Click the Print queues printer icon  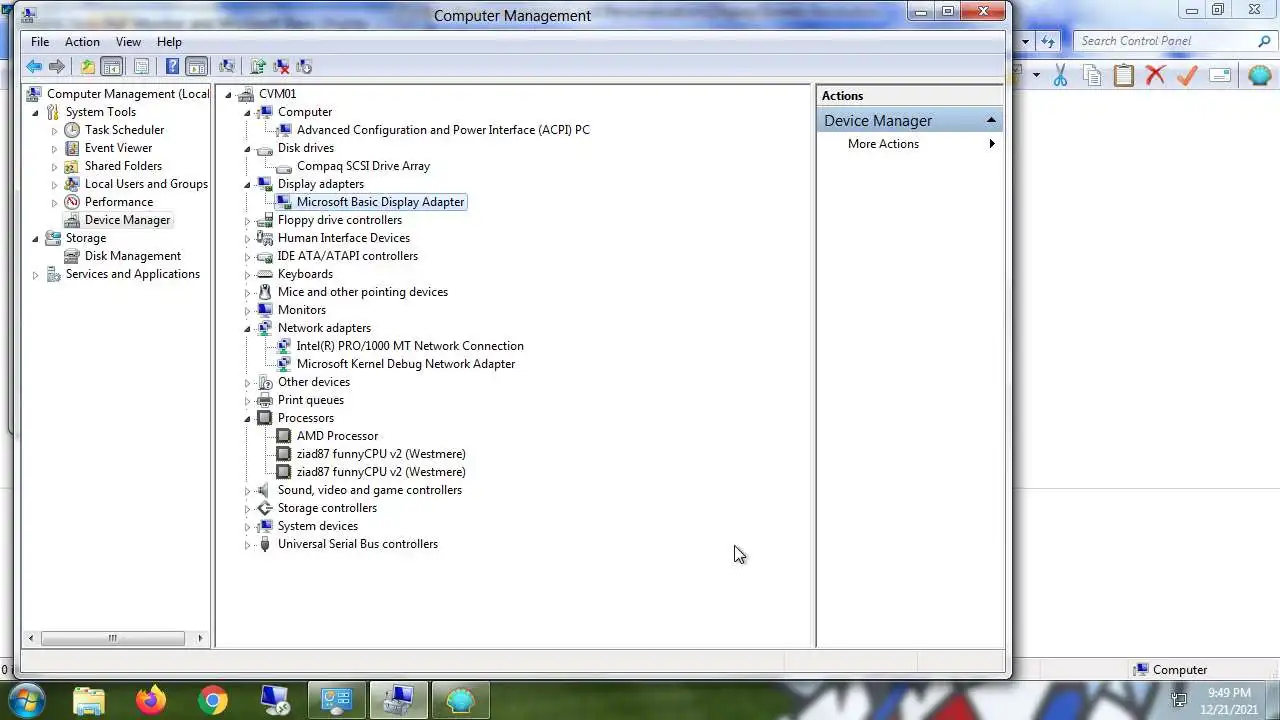[264, 400]
